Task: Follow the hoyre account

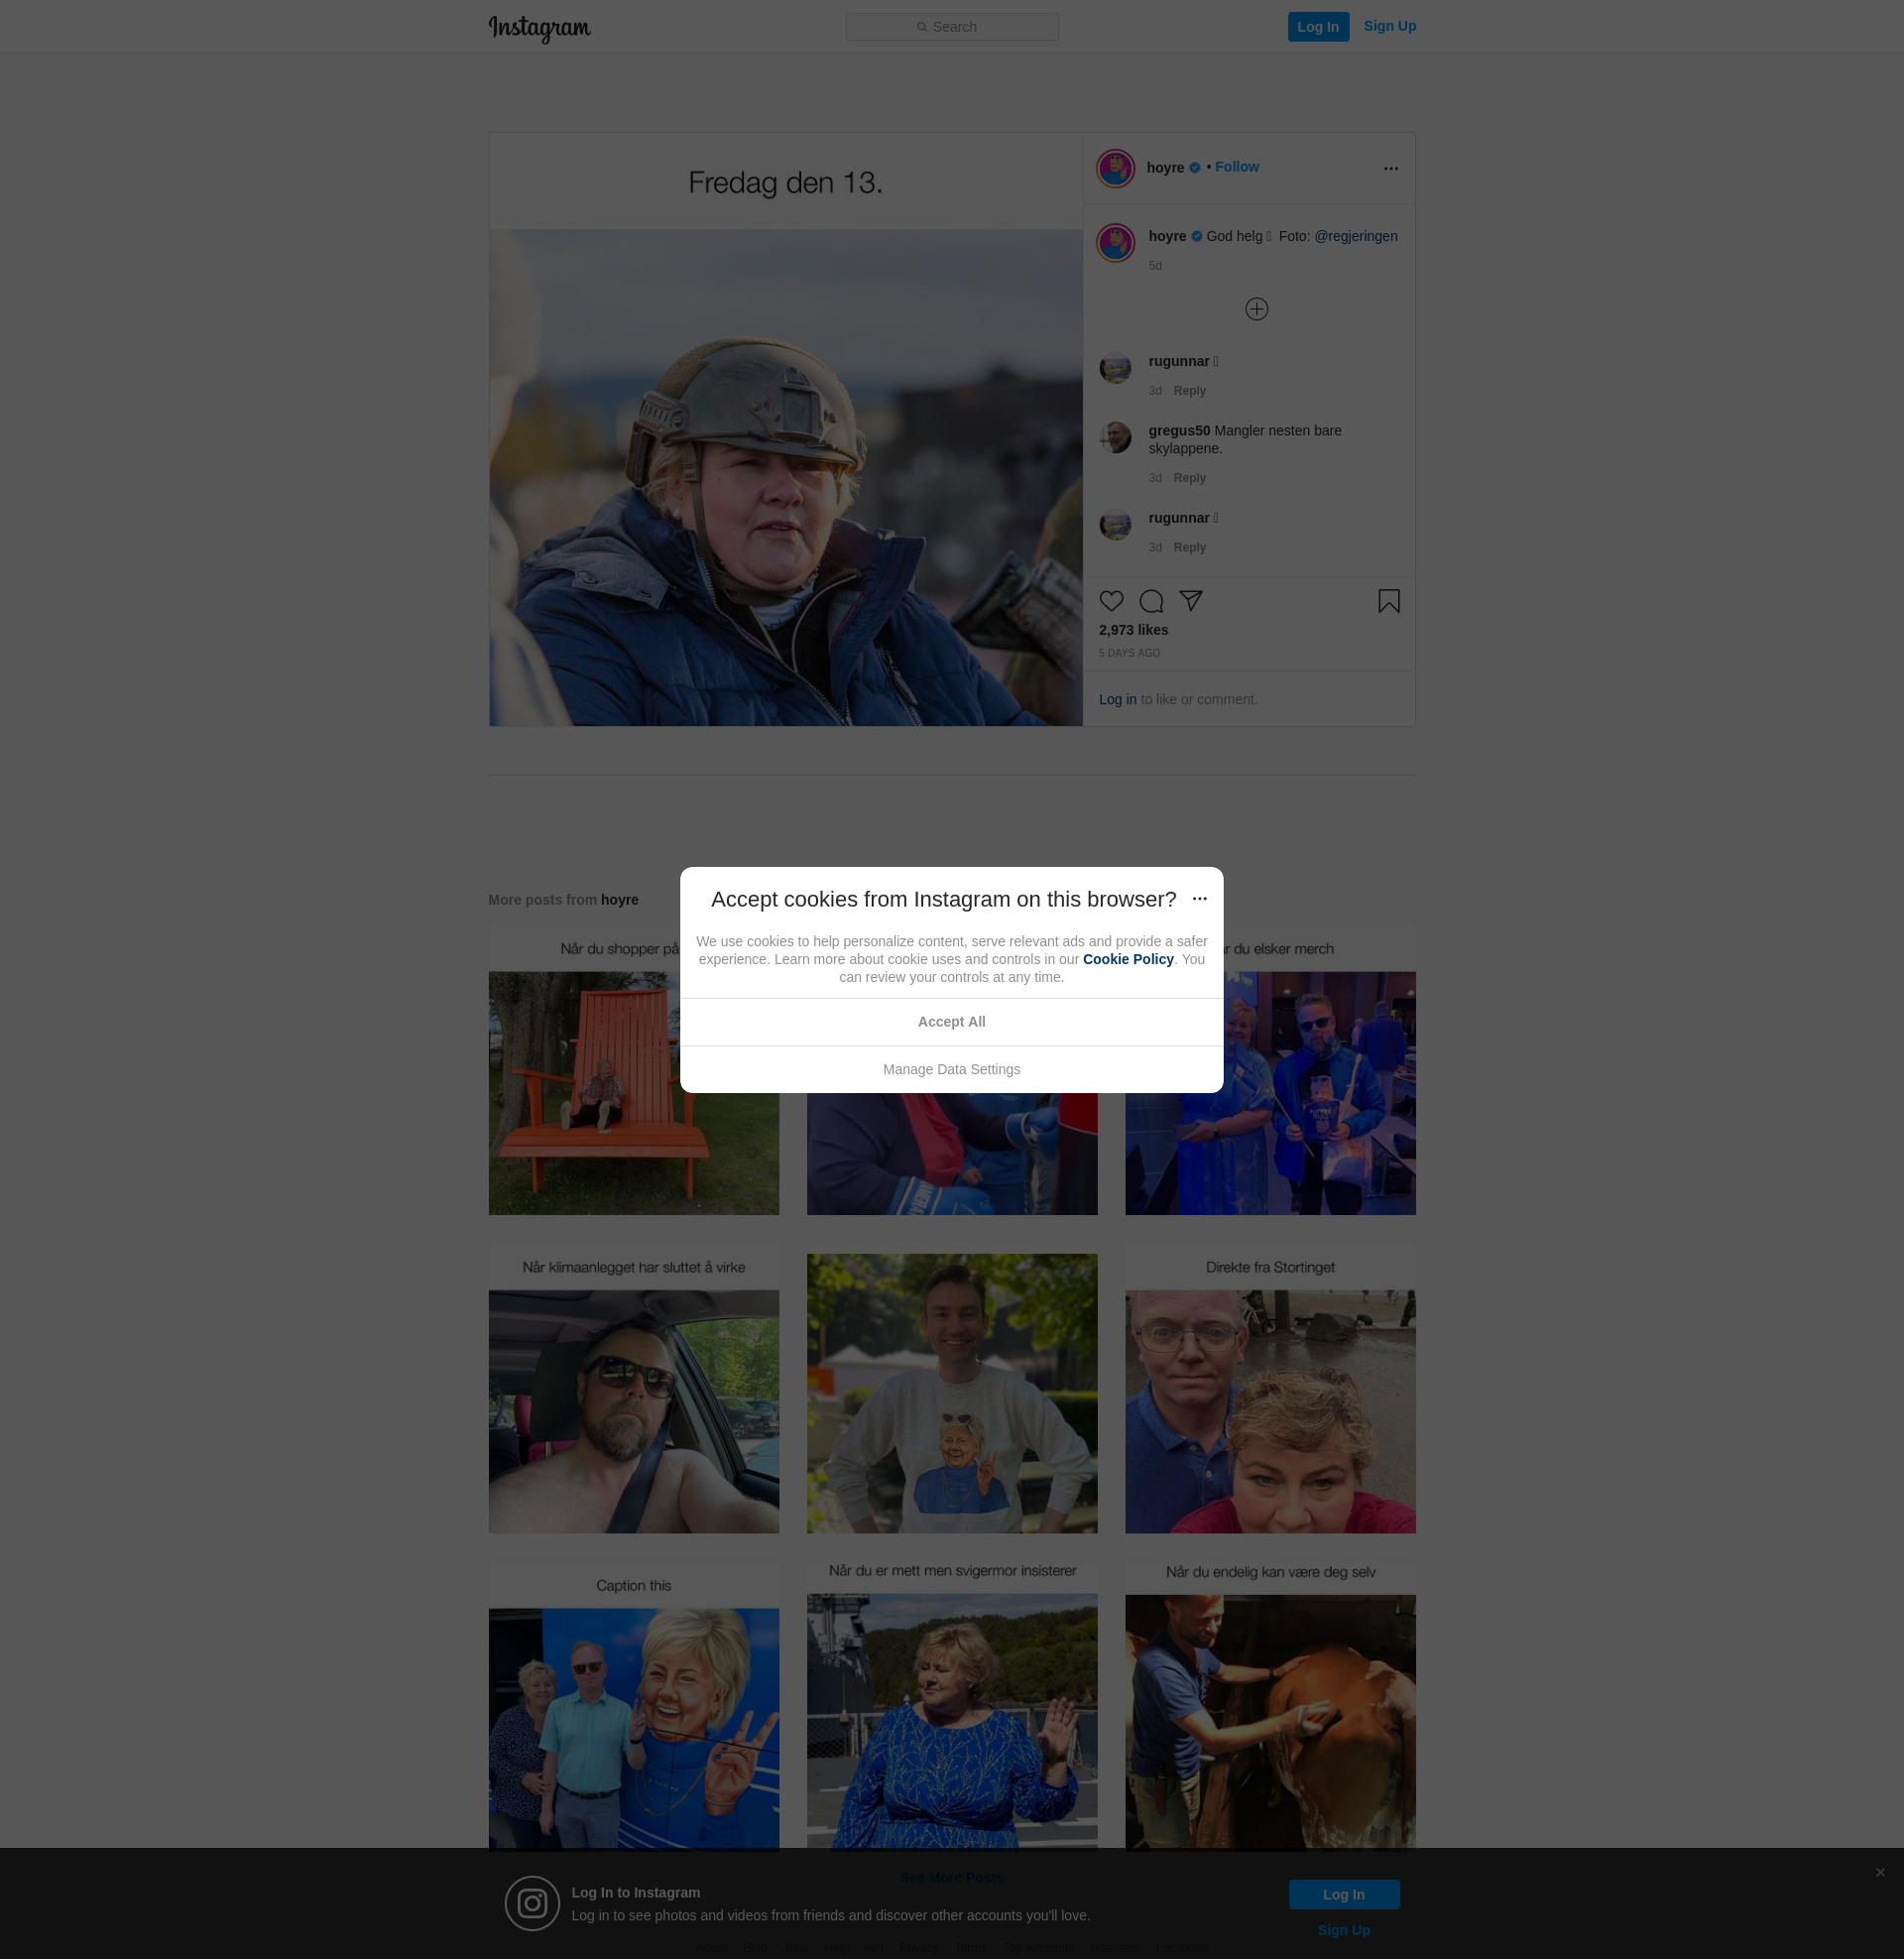Action: 1236,167
